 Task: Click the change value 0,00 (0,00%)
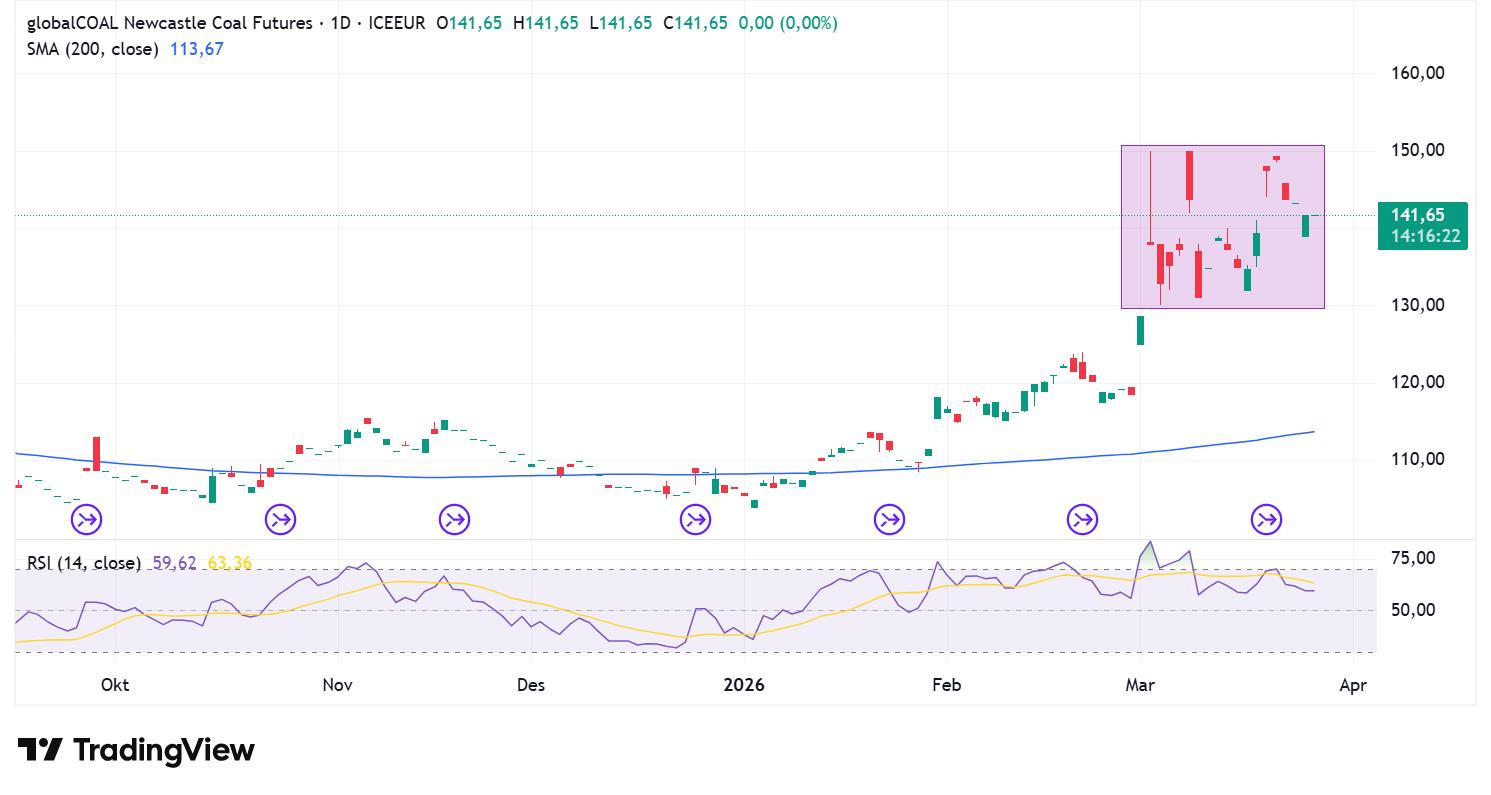788,23
